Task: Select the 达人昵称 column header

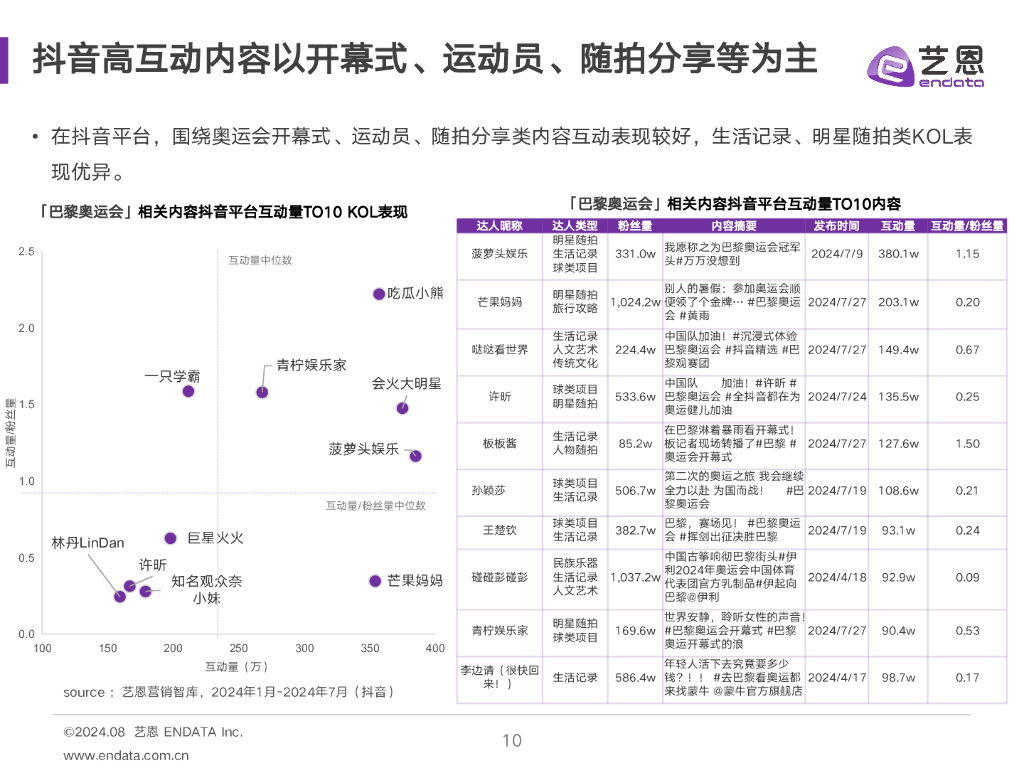Action: pos(500,224)
